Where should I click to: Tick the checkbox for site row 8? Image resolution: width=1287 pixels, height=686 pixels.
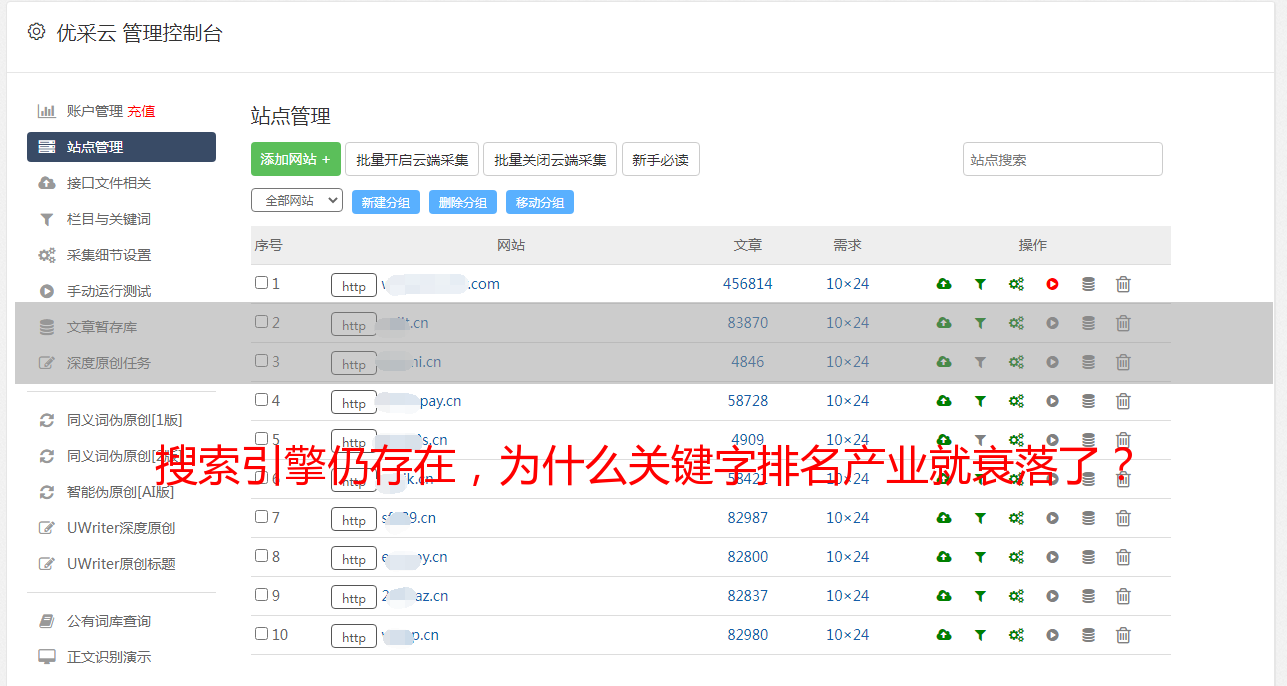261,556
